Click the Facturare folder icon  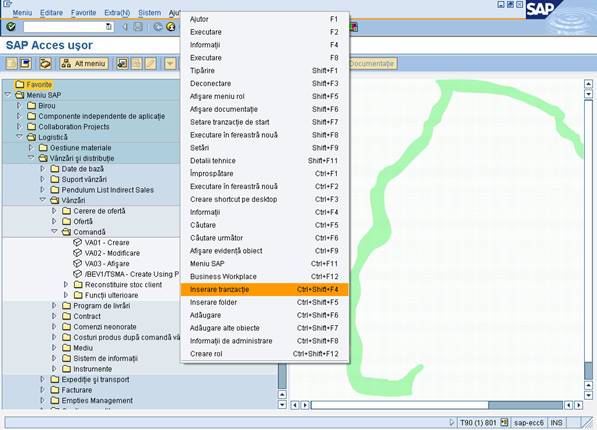point(55,390)
